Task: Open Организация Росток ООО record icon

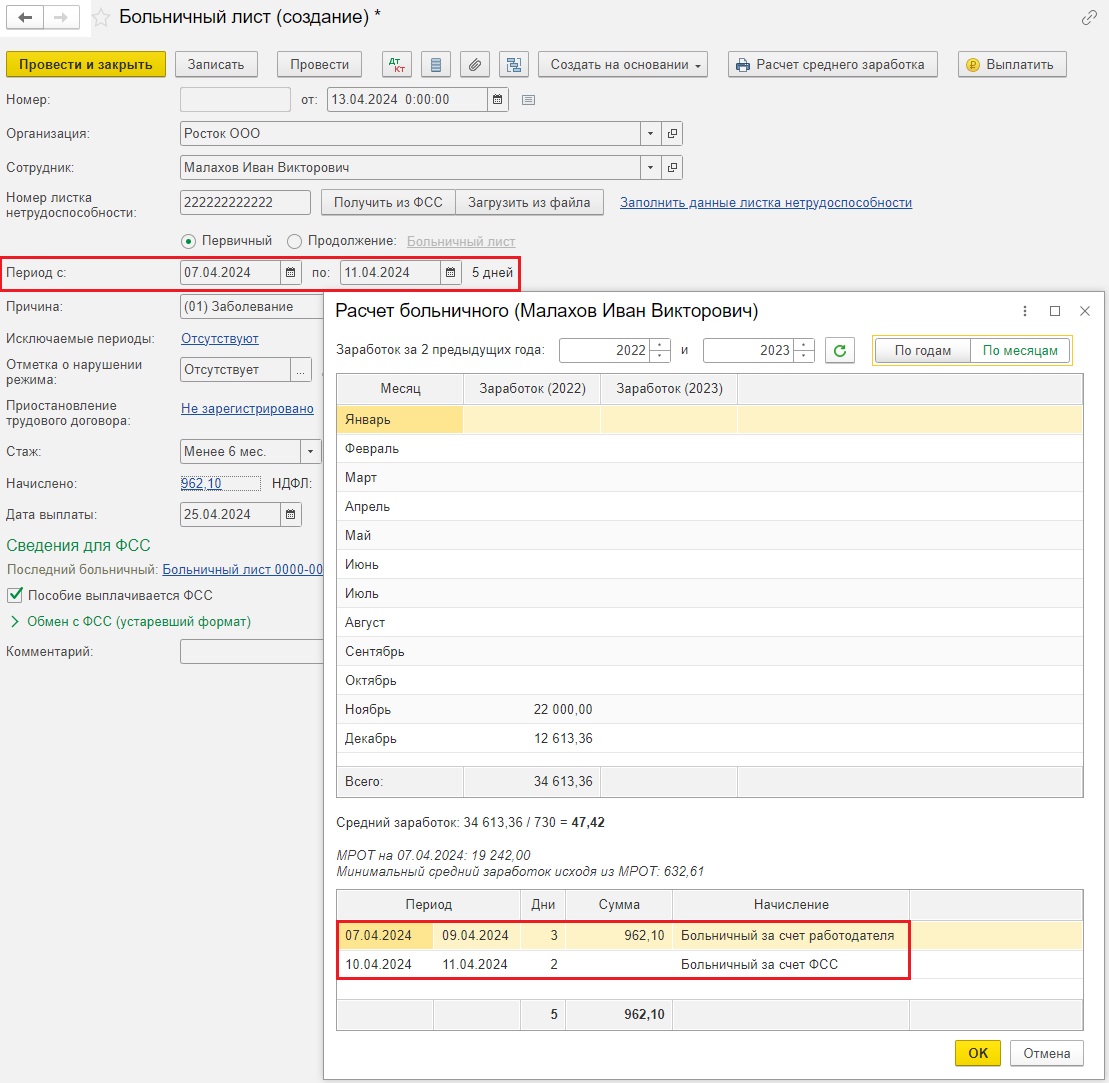Action: [x=672, y=134]
